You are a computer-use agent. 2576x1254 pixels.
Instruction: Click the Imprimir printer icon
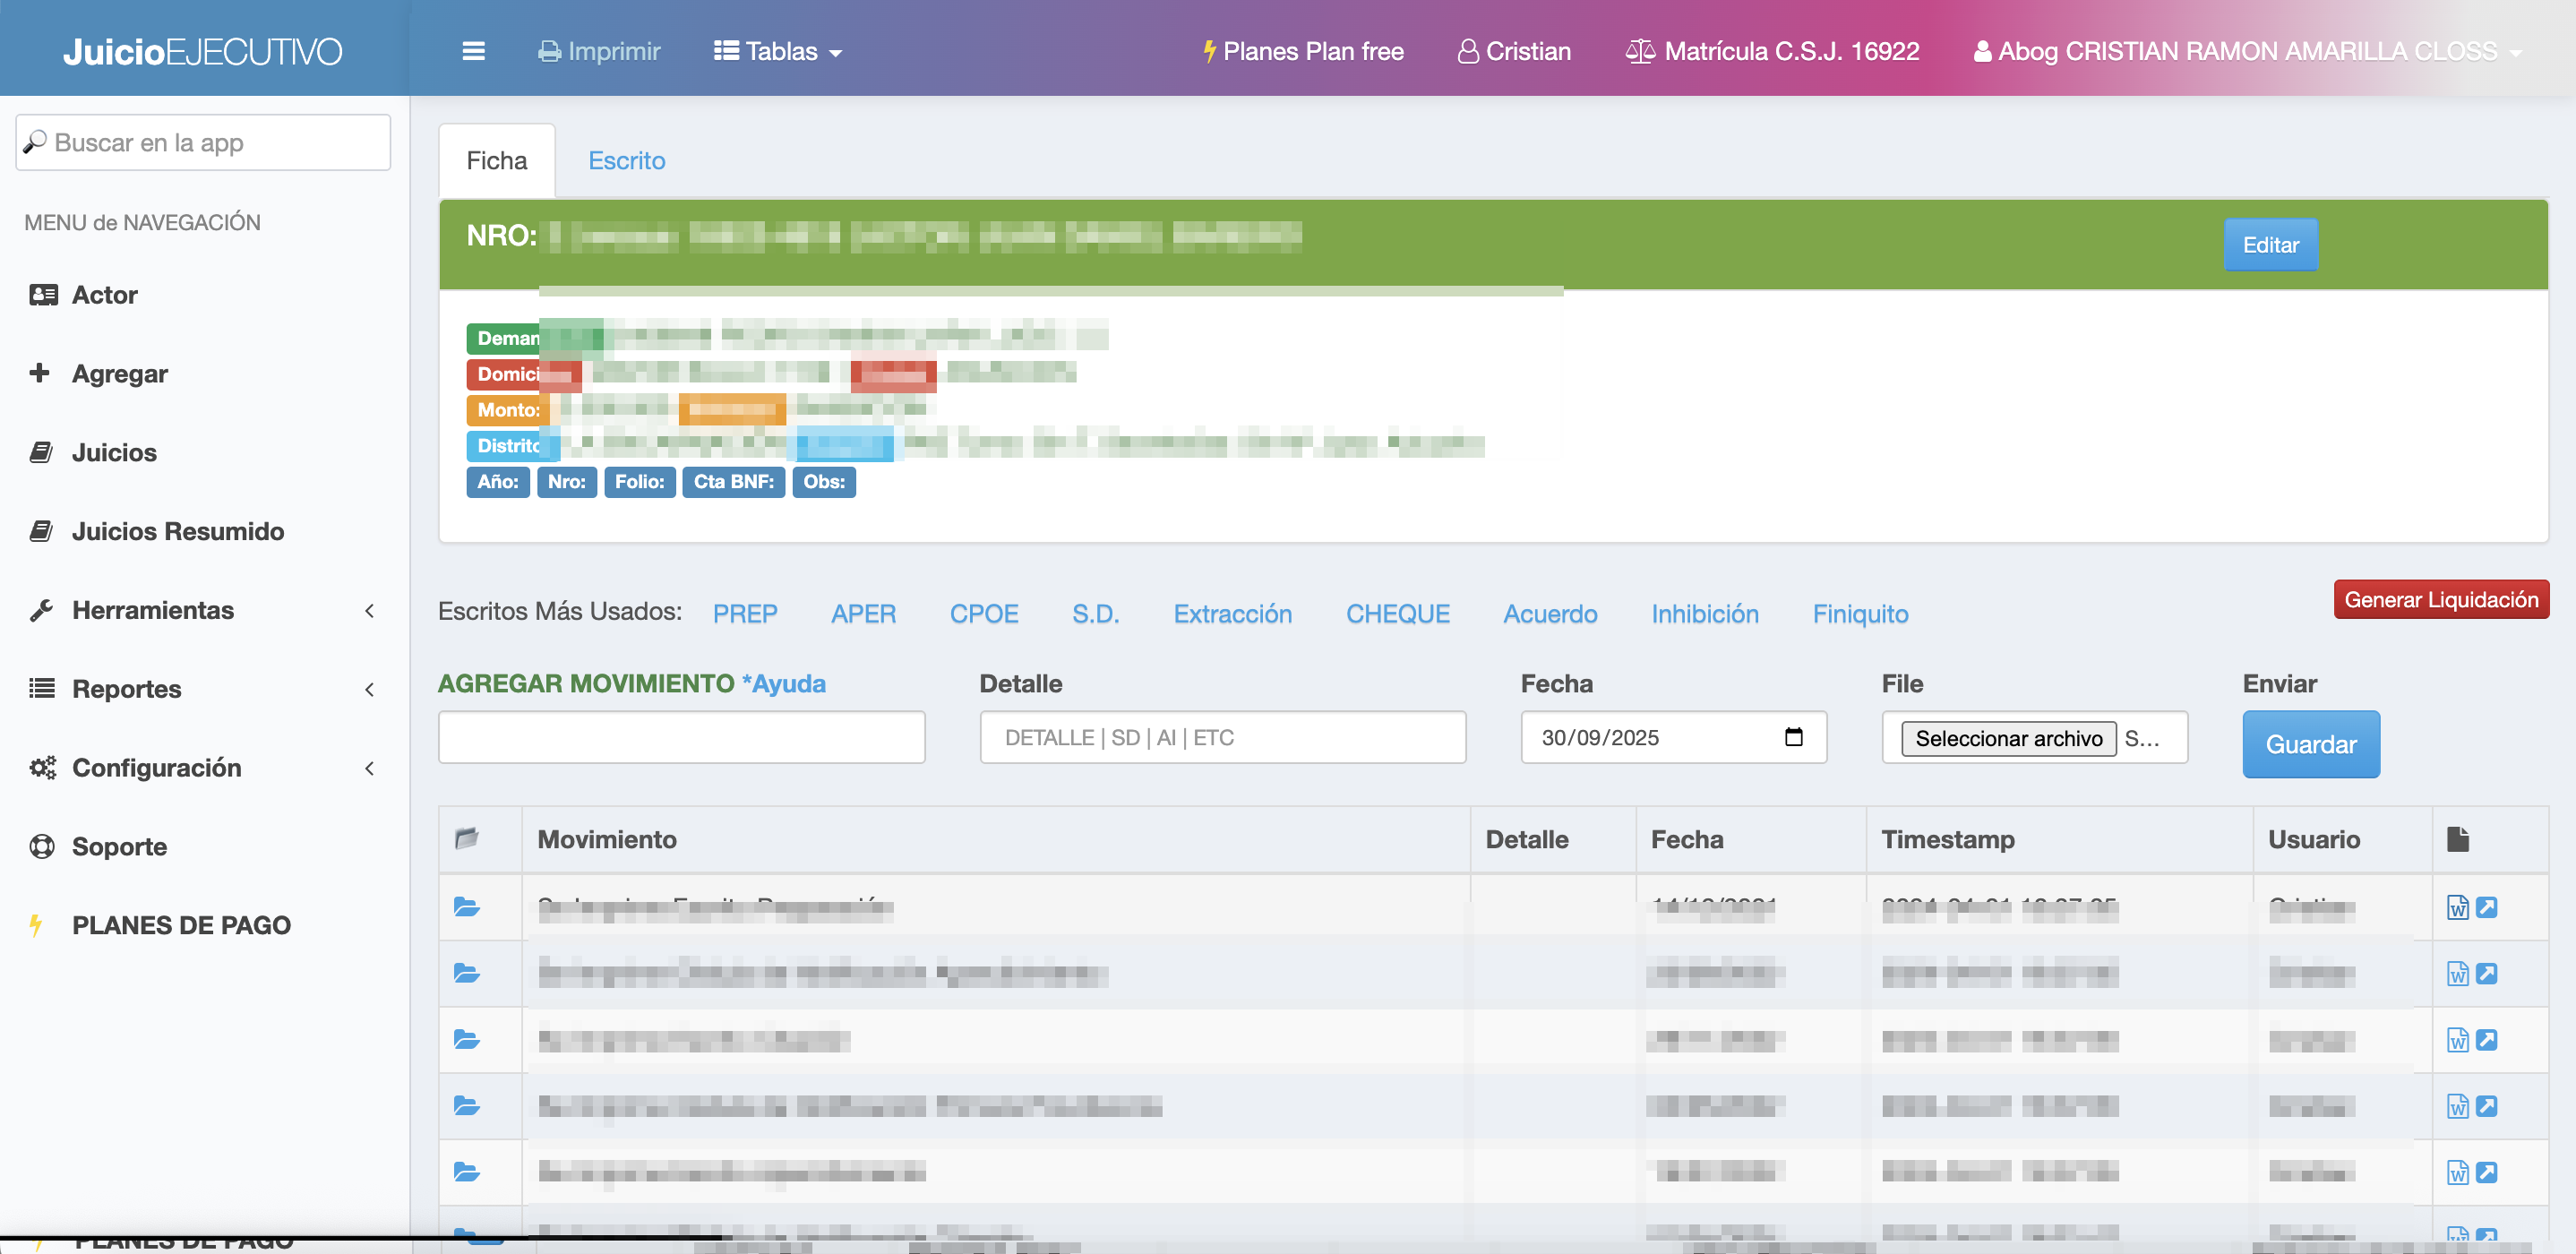549,51
